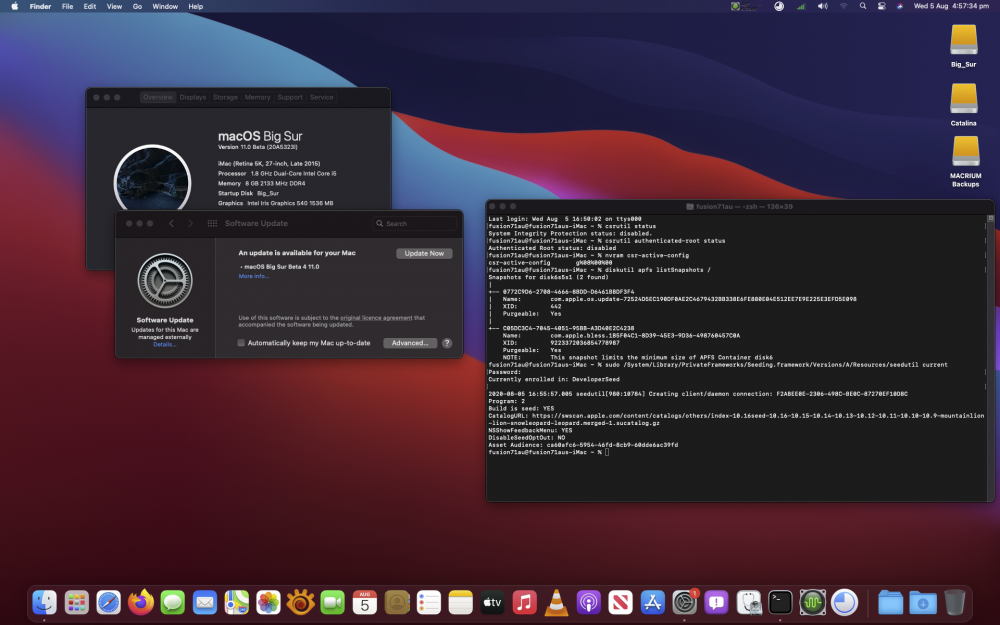The width and height of the screenshot is (1000, 625).
Task: Open Activity Monitor style green waveform app
Action: (812, 602)
